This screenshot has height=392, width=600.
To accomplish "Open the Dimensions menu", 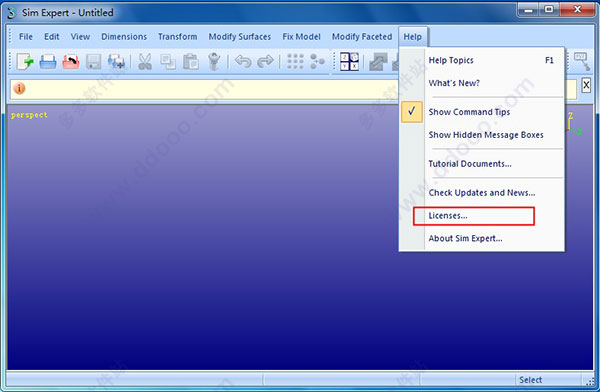I will point(124,37).
